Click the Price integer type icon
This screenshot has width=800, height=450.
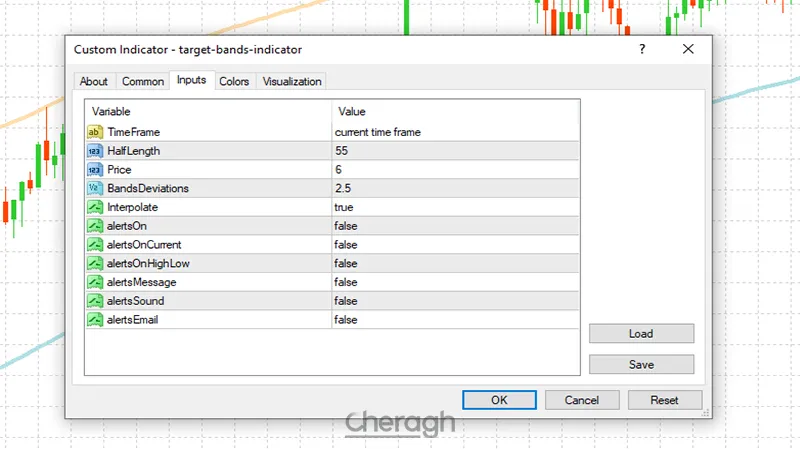(x=95, y=170)
